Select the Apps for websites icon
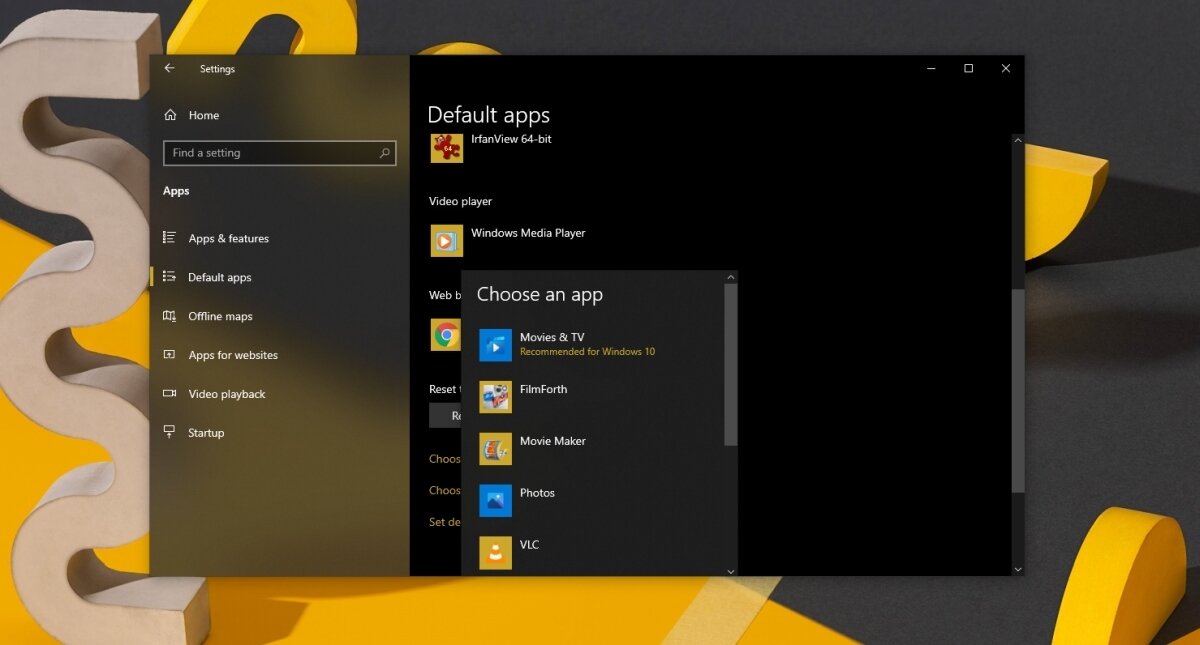Image resolution: width=1200 pixels, height=645 pixels. click(x=171, y=355)
